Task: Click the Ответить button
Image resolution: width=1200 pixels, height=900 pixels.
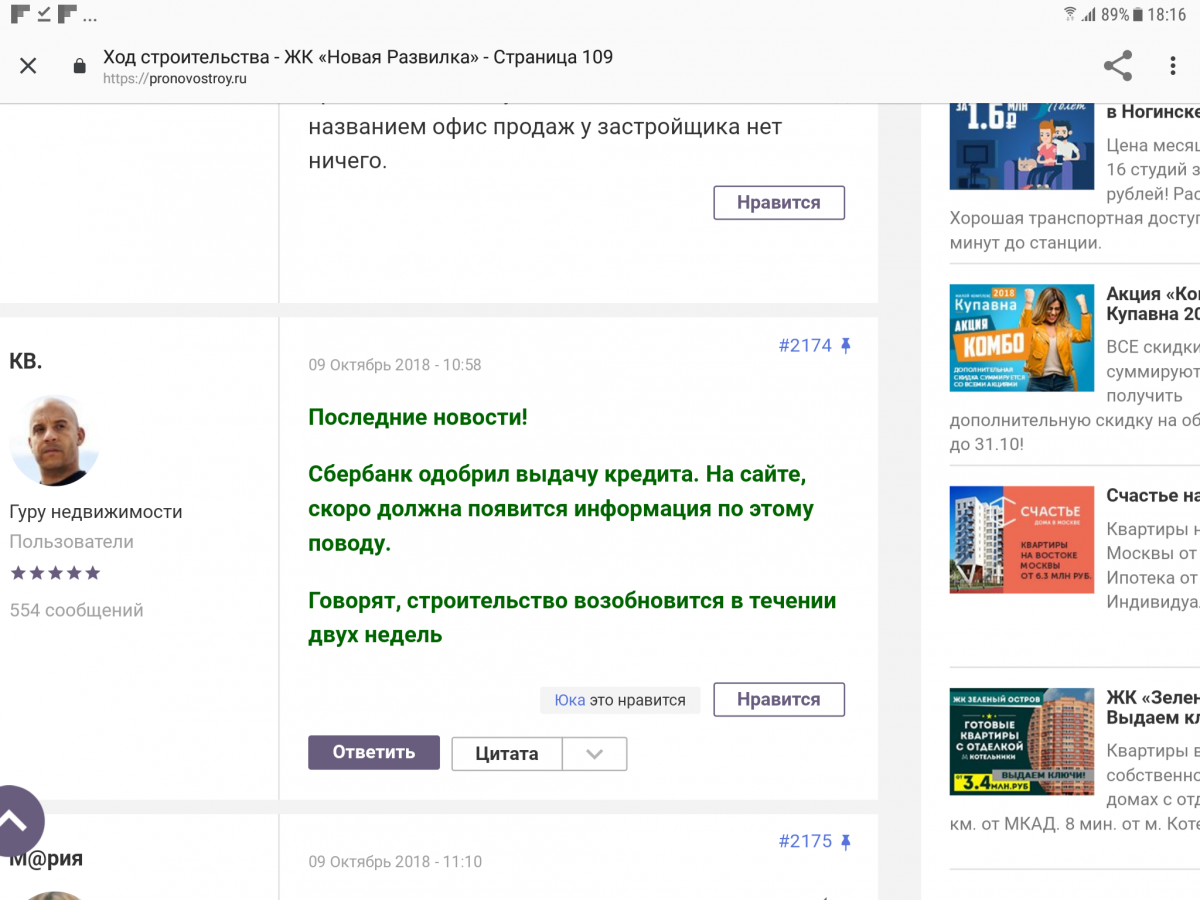Action: (x=374, y=753)
